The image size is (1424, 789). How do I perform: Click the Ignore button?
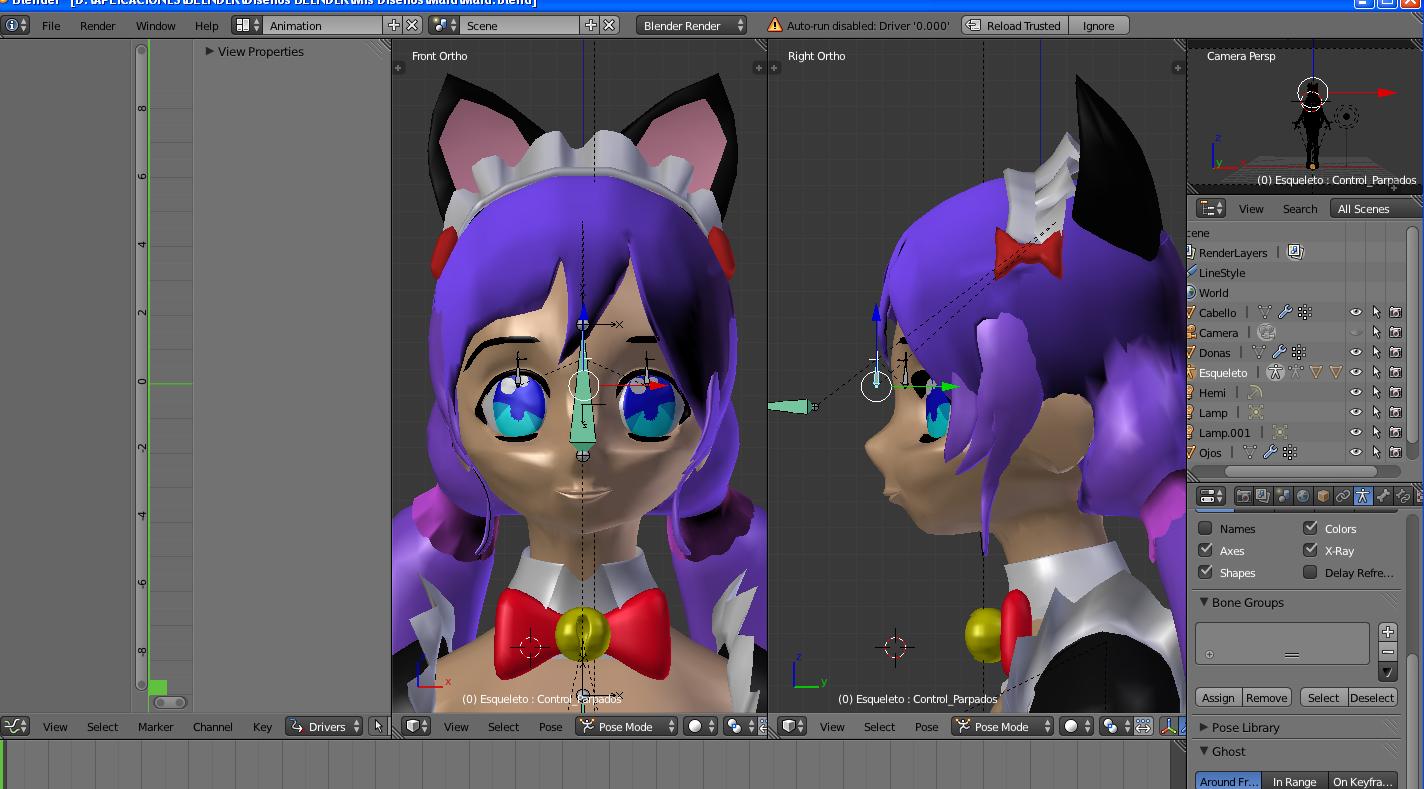click(1098, 25)
